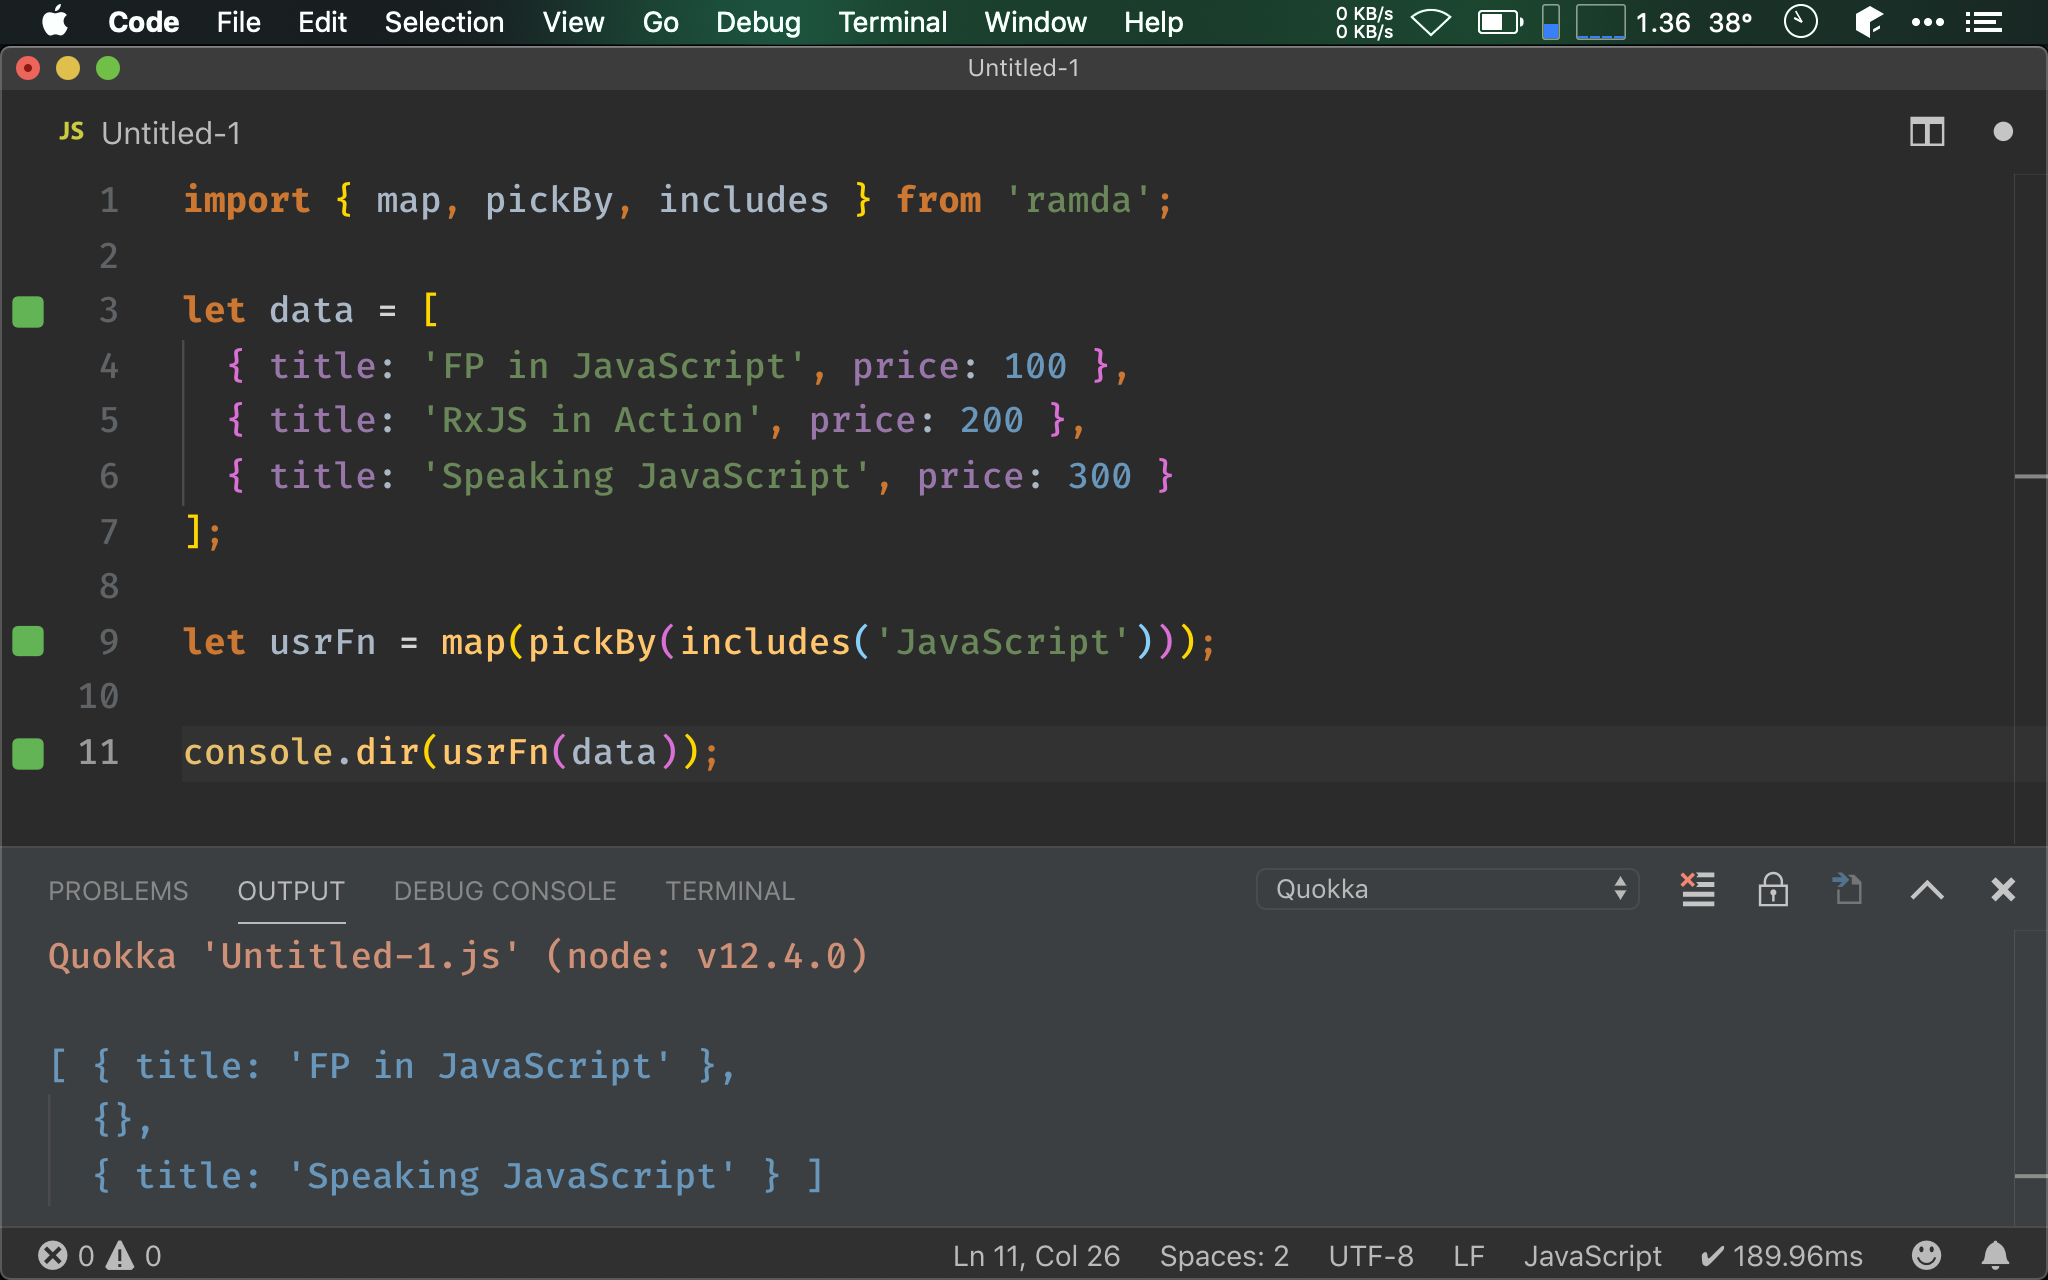2048x1280 pixels.
Task: Switch to the TERMINAL panel tab
Action: [x=730, y=891]
